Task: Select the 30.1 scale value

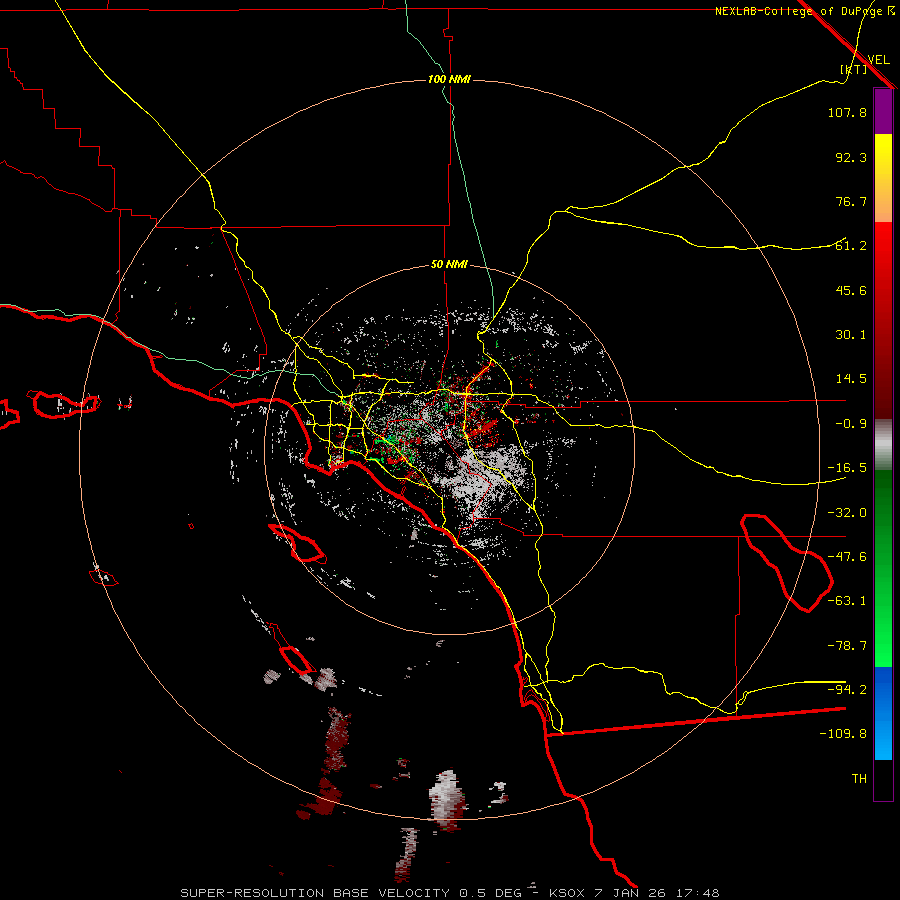Action: click(x=851, y=335)
